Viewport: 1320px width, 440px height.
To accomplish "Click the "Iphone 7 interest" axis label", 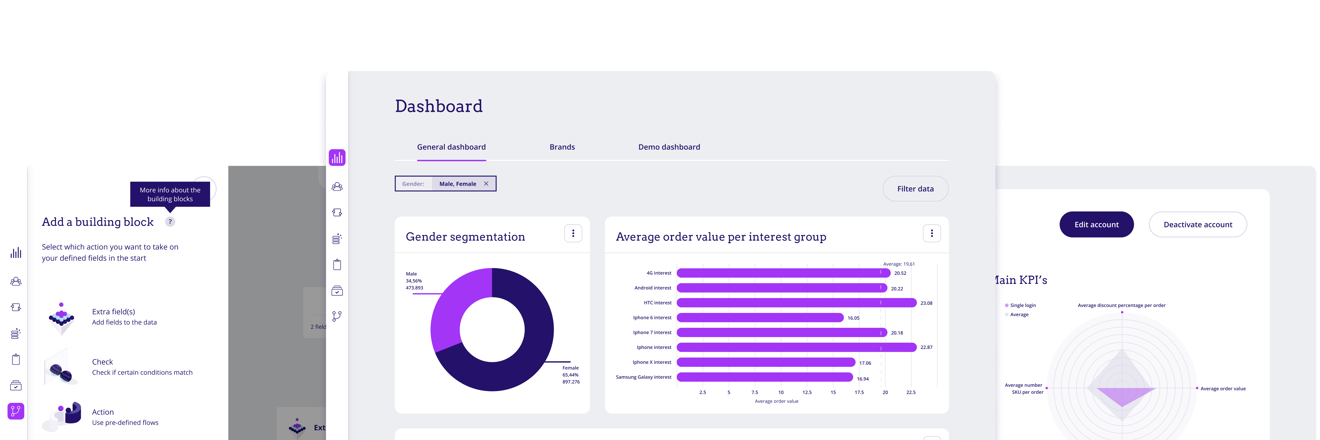I will click(x=652, y=332).
